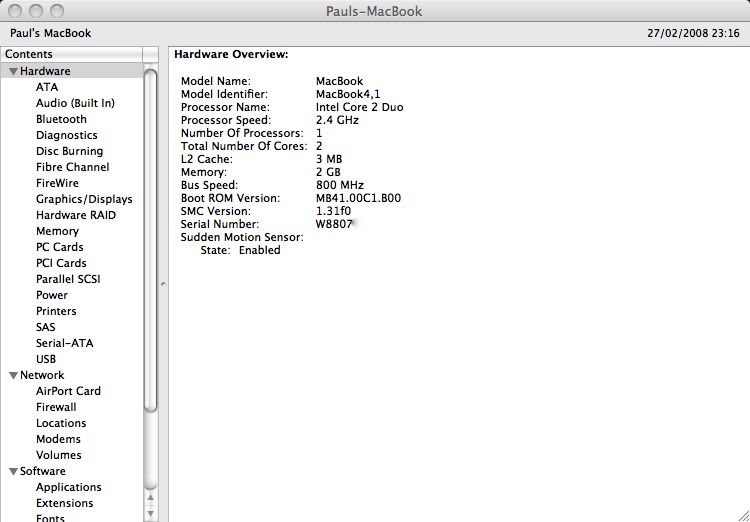
Task: Click the Total Number Of Cores label
Action: [244, 146]
